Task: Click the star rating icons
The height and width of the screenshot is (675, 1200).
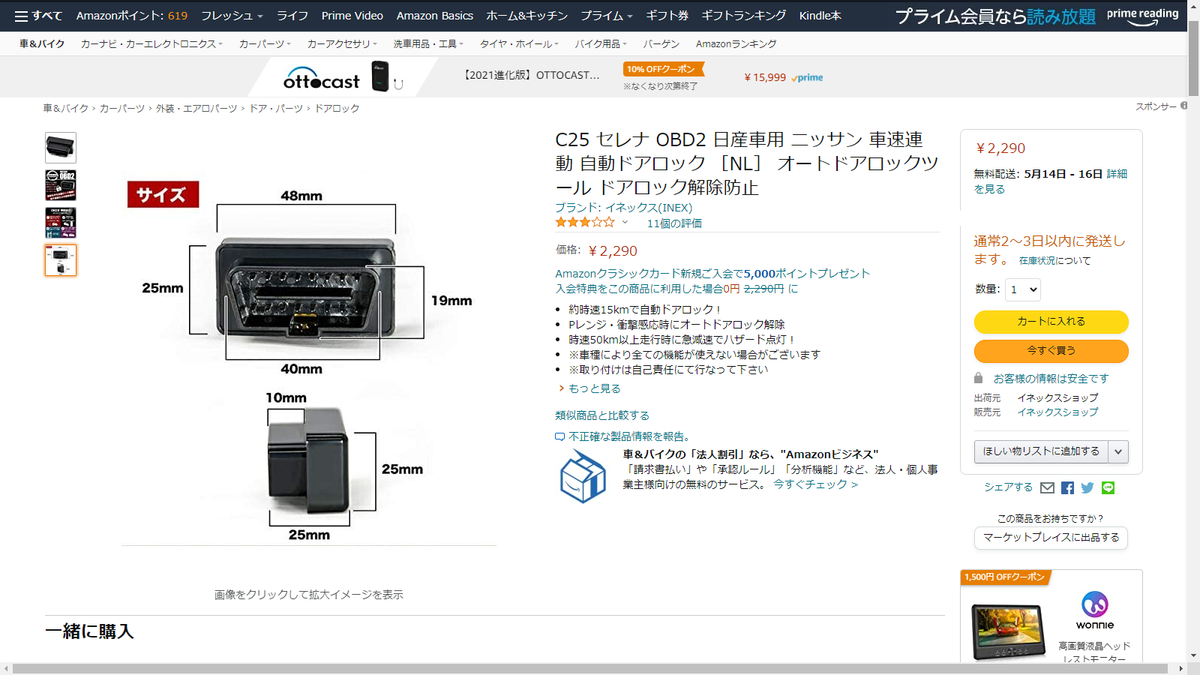Action: tap(586, 222)
